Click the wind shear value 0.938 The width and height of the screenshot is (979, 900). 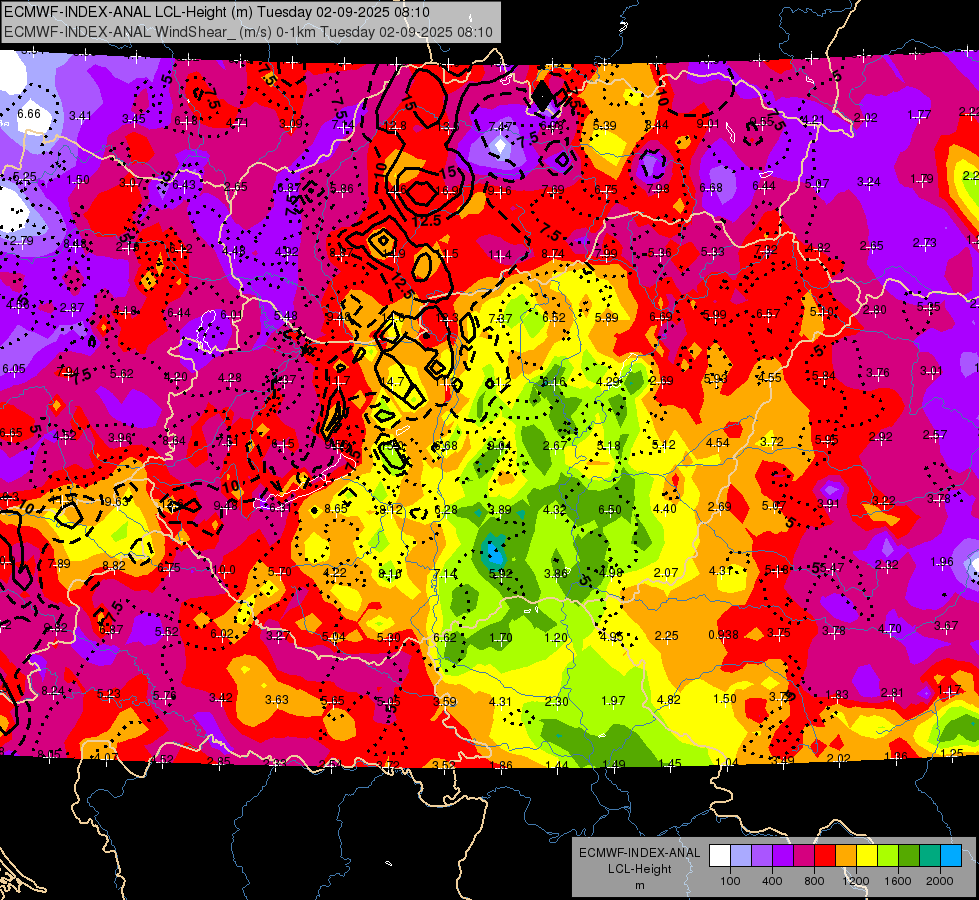pos(723,635)
